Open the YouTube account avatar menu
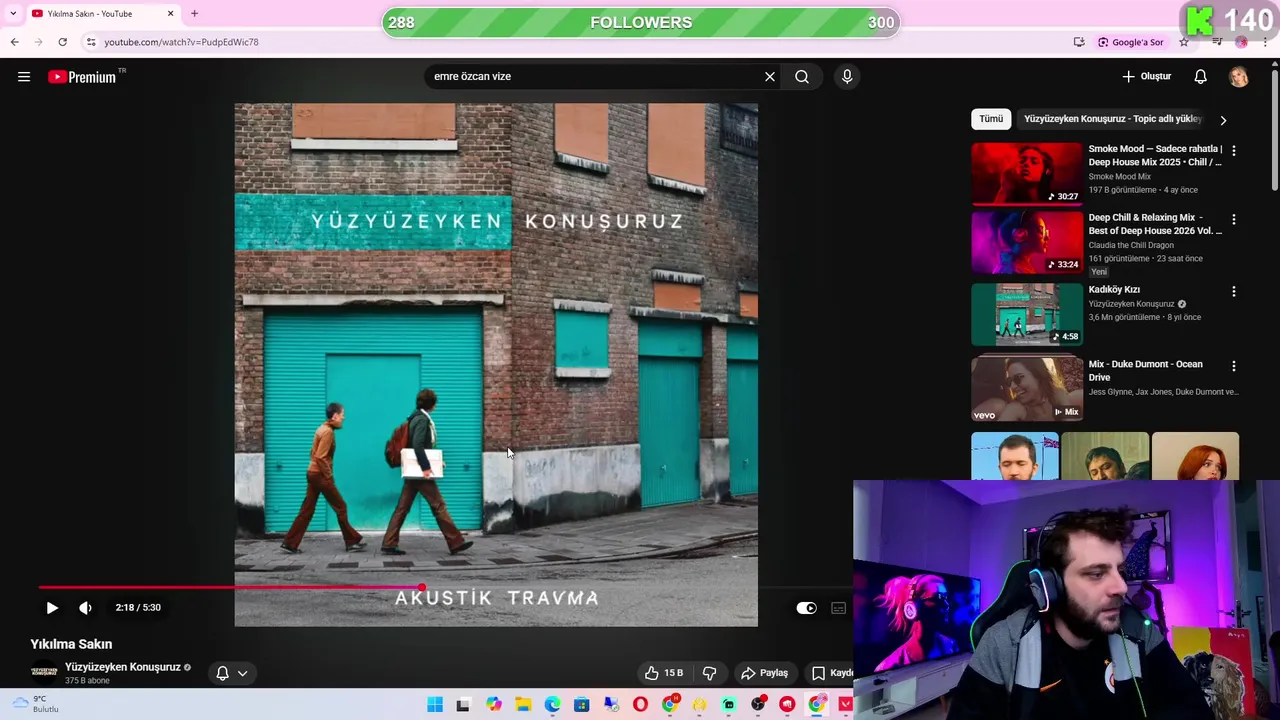This screenshot has height=720, width=1280. (x=1239, y=77)
